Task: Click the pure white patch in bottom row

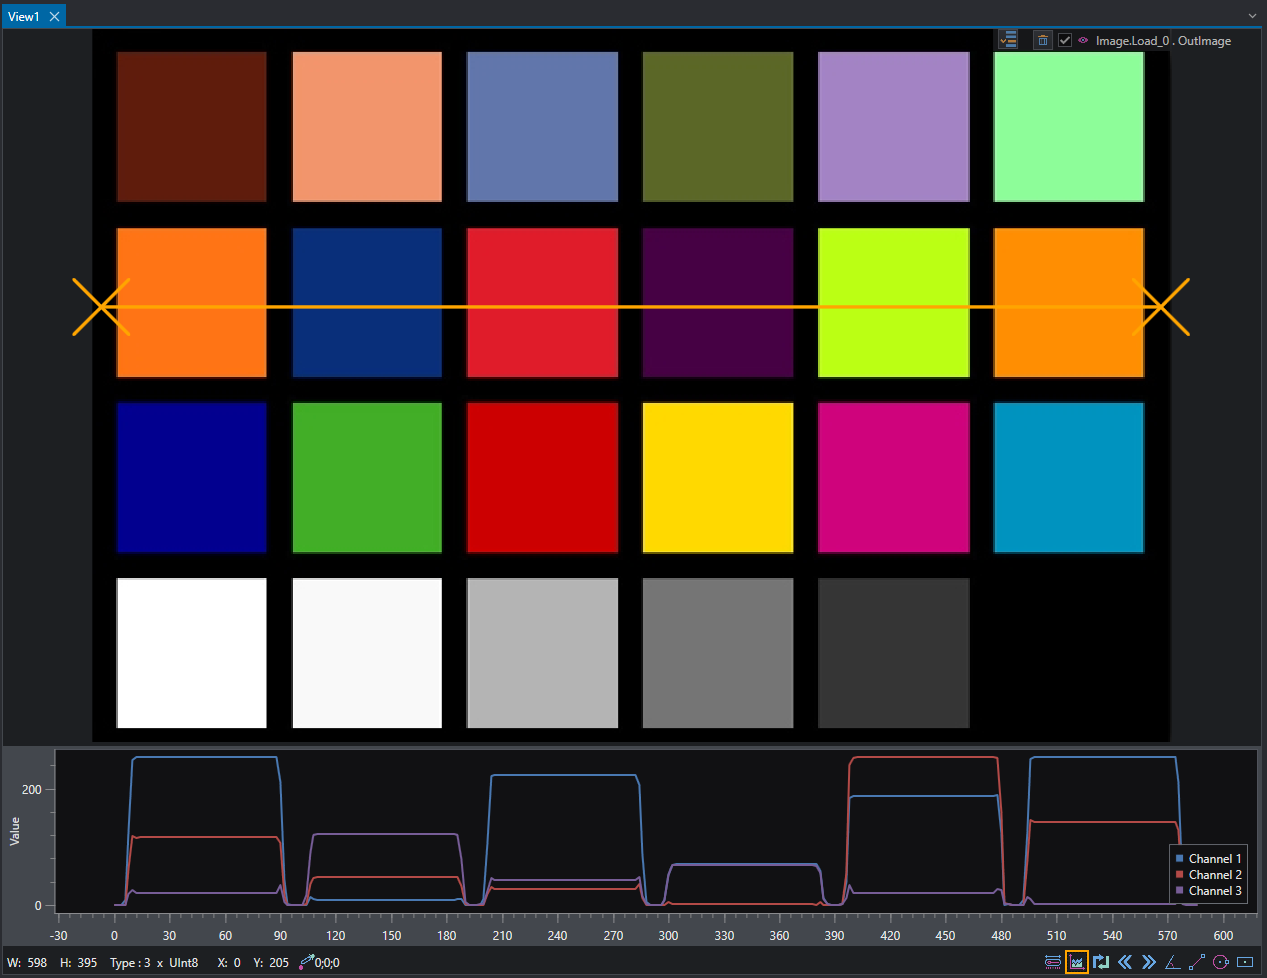Action: (192, 653)
